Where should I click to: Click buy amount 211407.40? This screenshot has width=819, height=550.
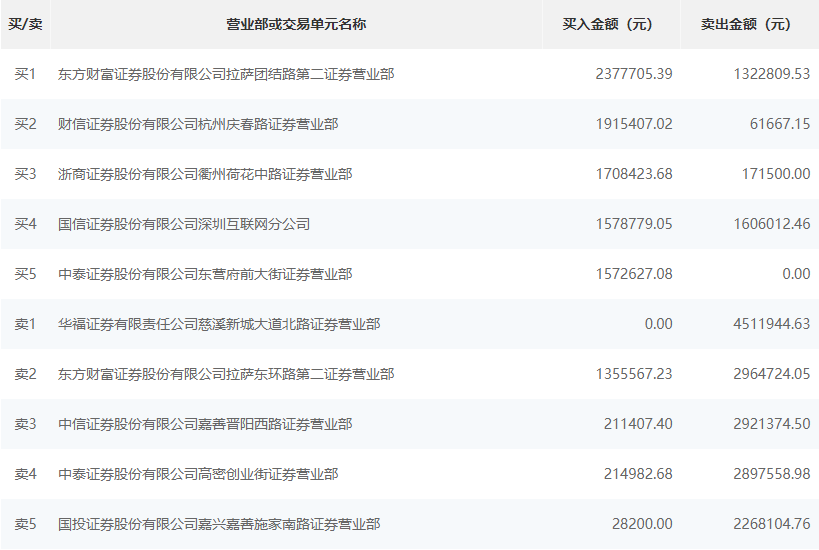tap(638, 424)
